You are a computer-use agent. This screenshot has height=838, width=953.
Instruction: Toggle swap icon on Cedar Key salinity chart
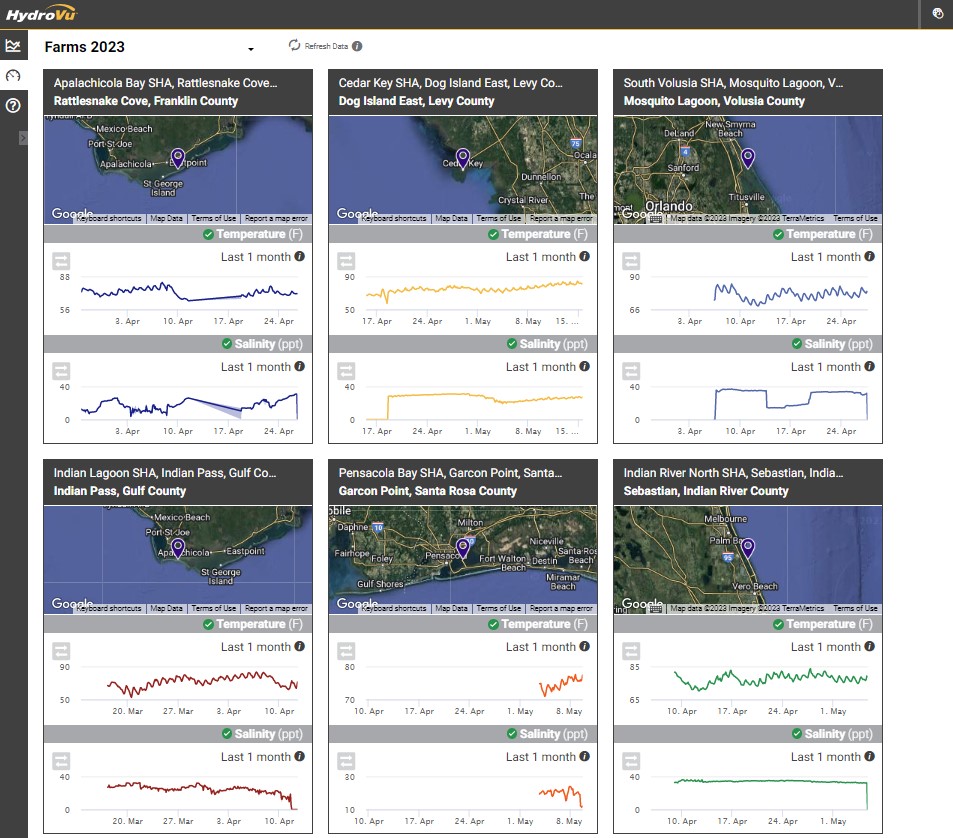point(346,371)
